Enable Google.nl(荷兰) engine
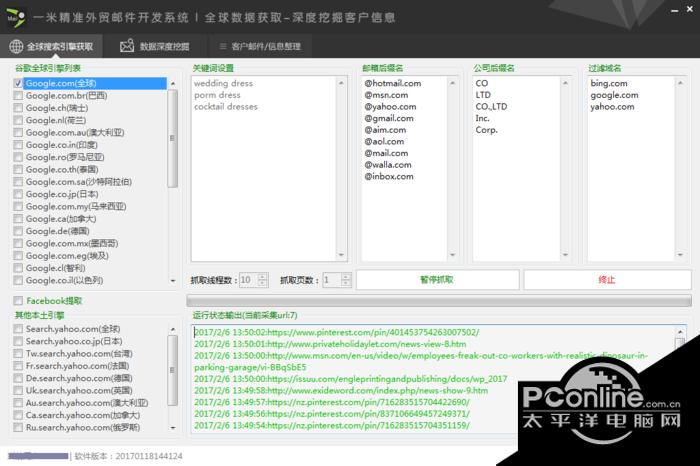 (18, 120)
